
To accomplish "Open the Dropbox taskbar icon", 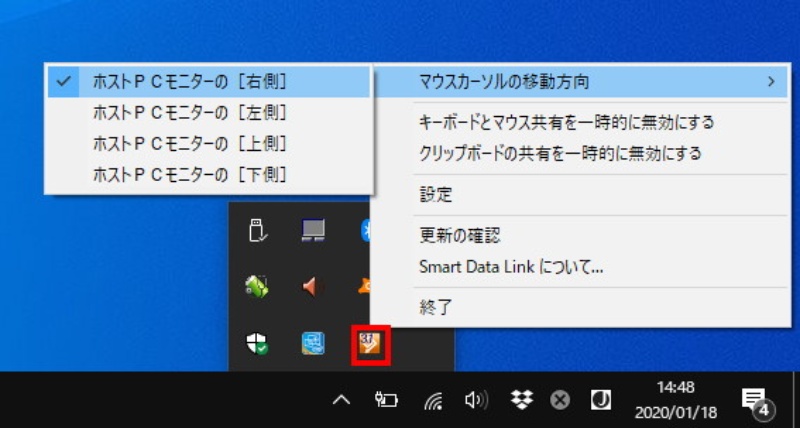I will pos(522,400).
